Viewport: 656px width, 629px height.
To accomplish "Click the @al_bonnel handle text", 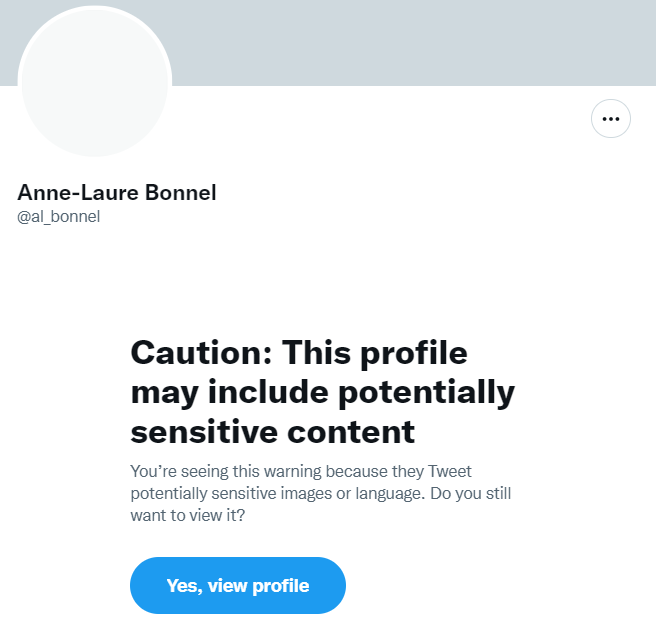I will coord(59,216).
